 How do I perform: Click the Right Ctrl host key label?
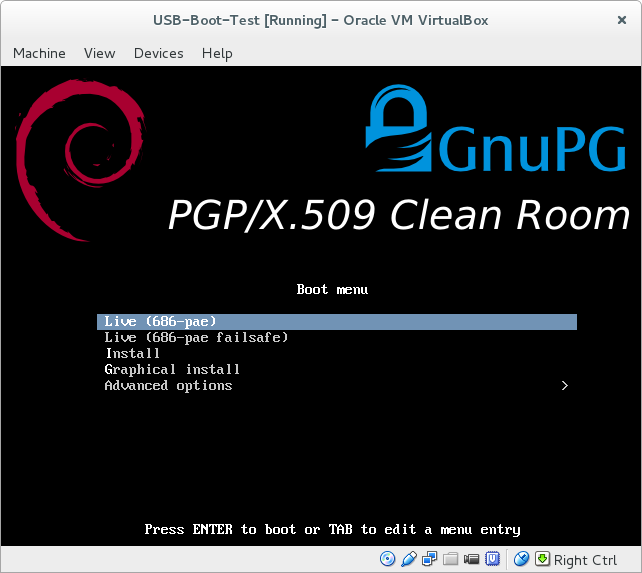[585, 560]
